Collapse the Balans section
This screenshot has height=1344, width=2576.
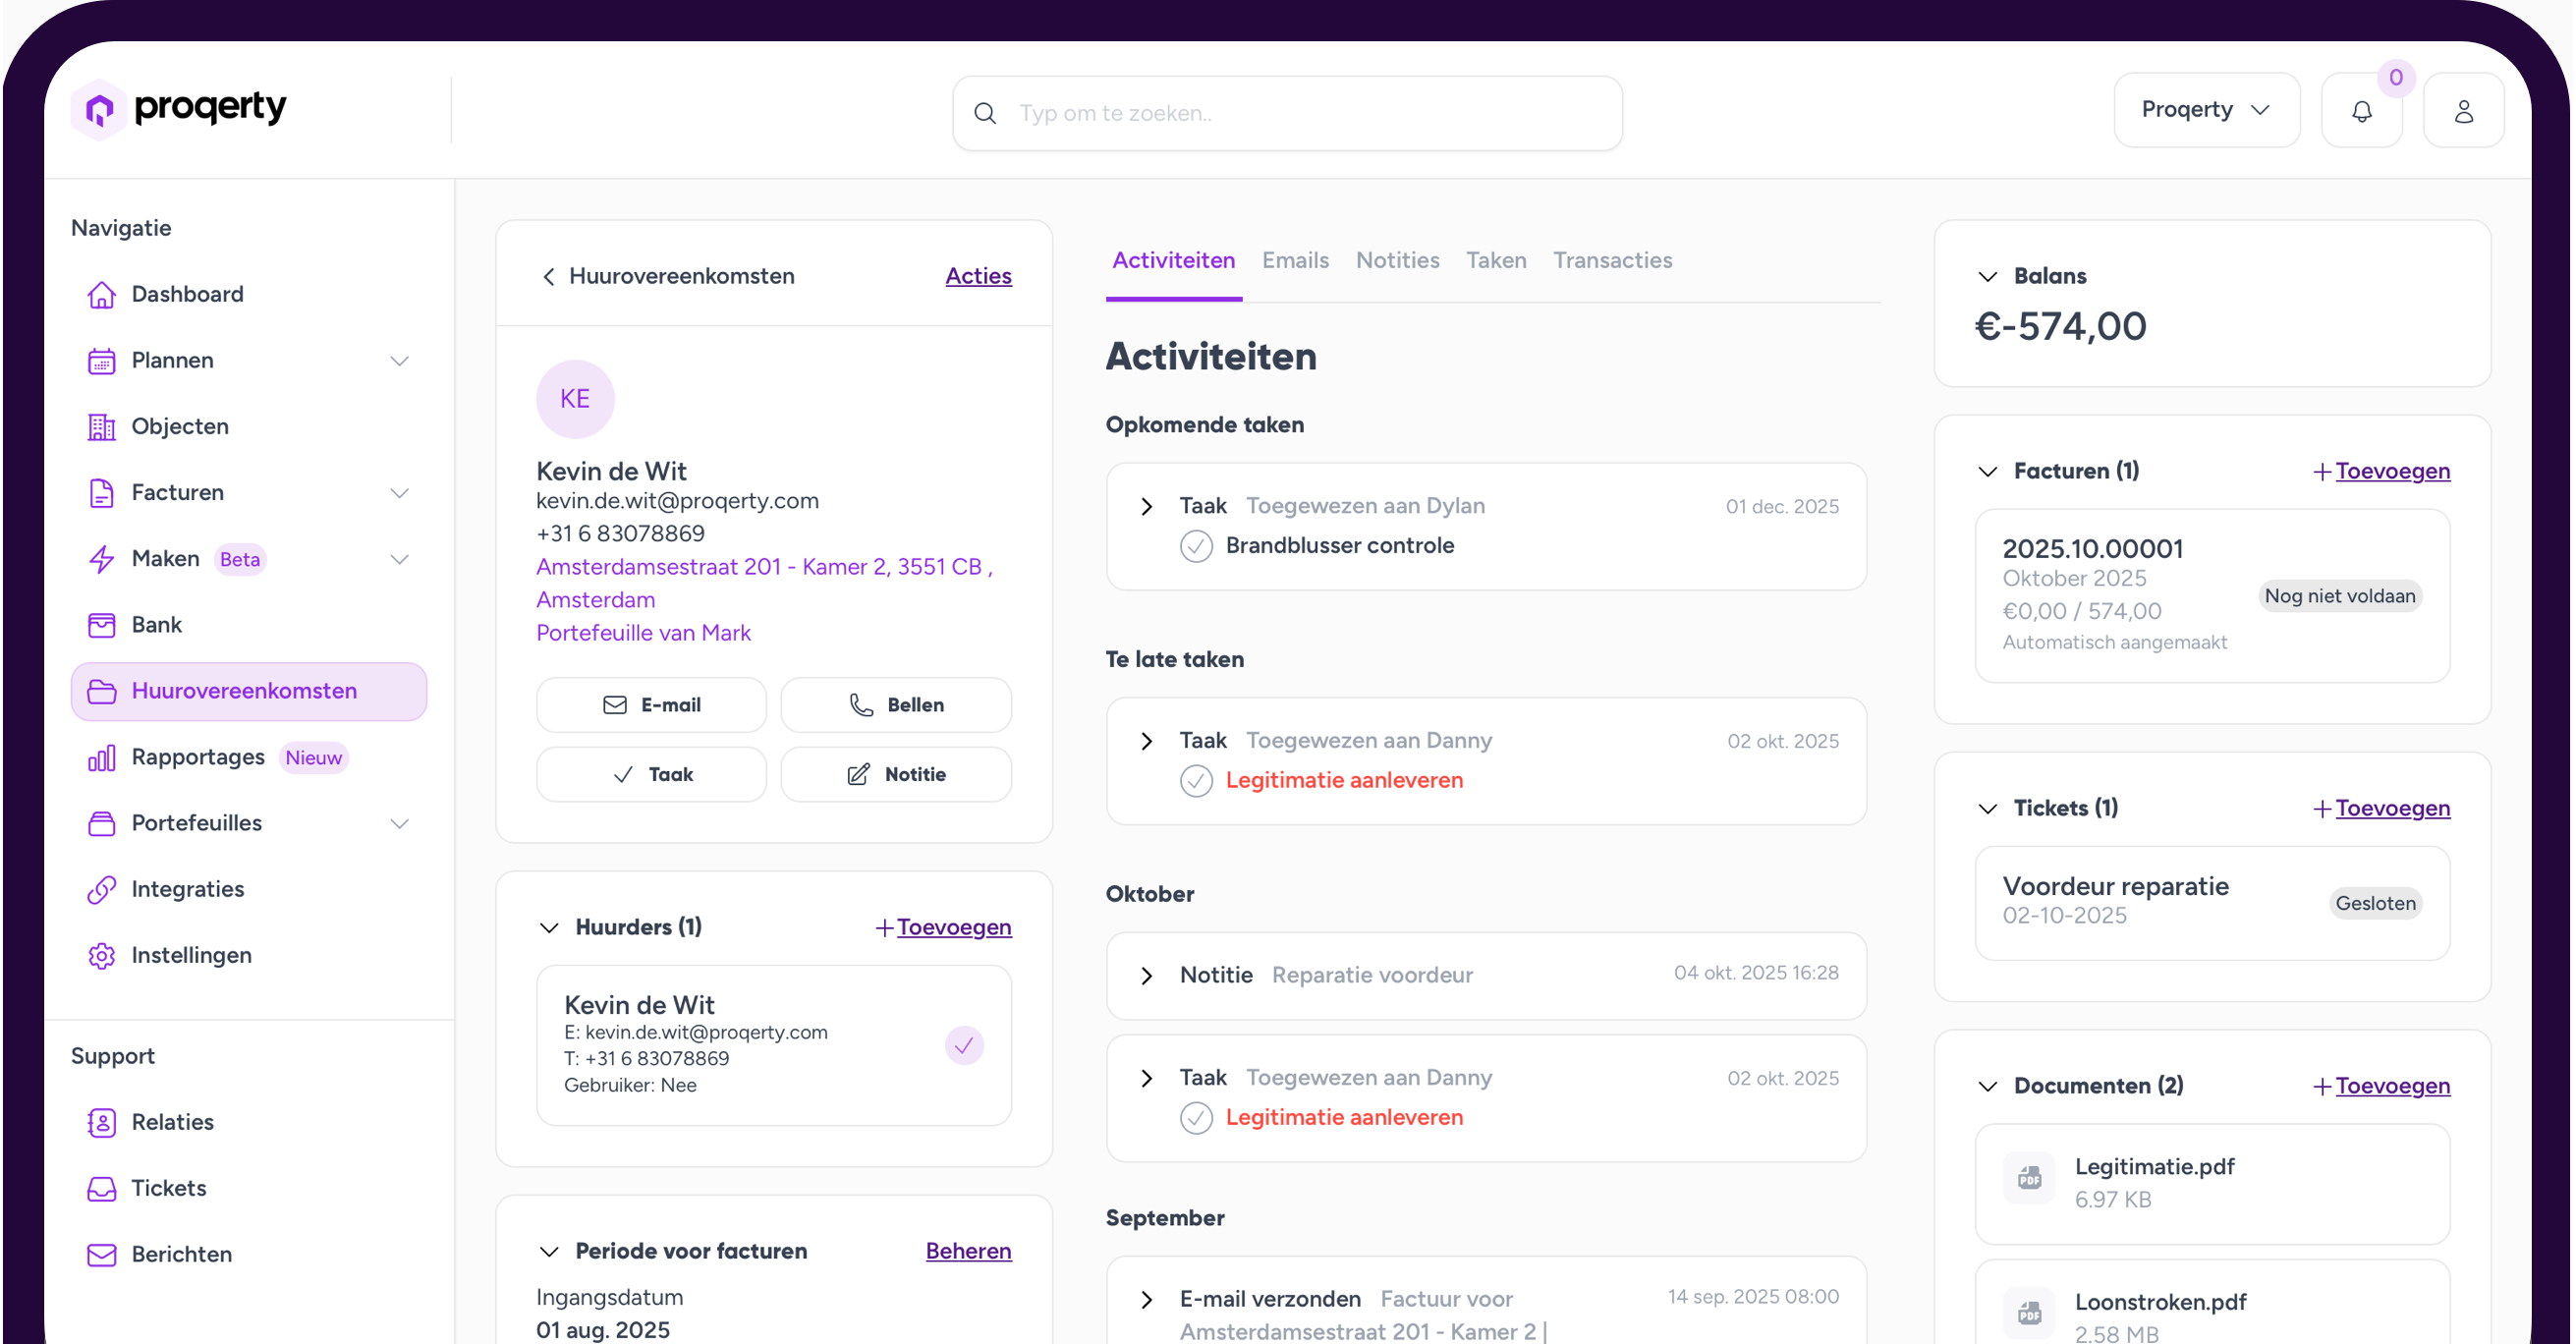click(x=1987, y=277)
